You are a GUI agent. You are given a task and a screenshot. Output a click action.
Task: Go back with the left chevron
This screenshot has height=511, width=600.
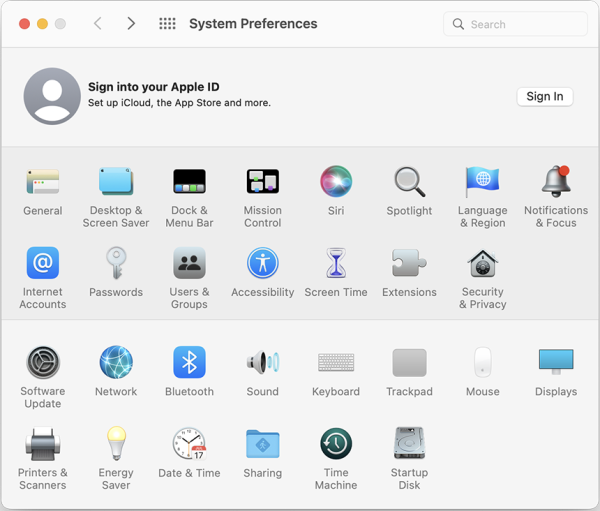98,24
